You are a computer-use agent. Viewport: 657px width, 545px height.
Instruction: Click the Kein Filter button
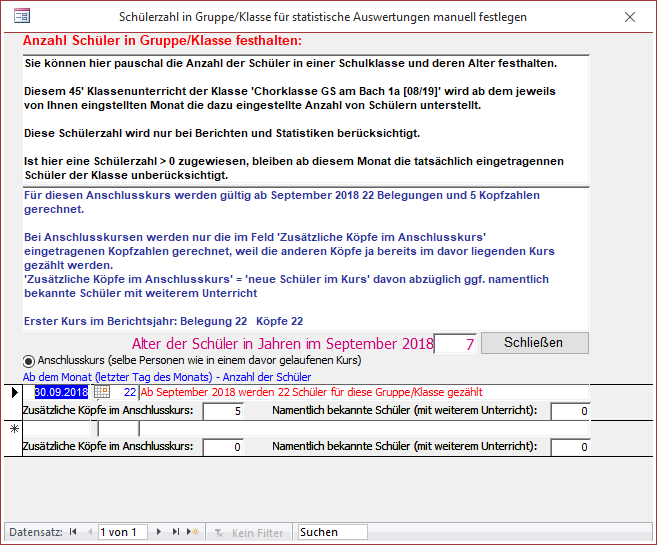point(250,533)
